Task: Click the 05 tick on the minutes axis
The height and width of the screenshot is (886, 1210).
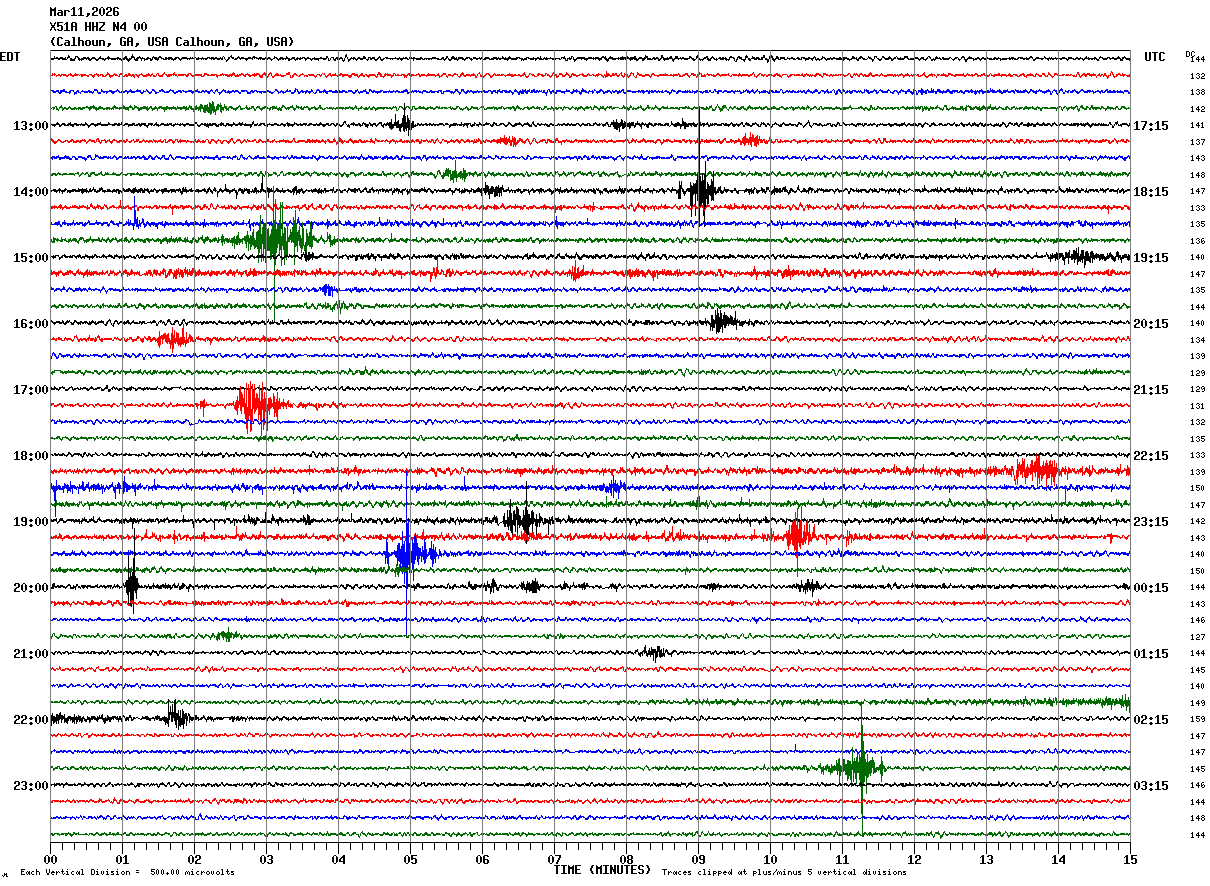Action: (410, 859)
